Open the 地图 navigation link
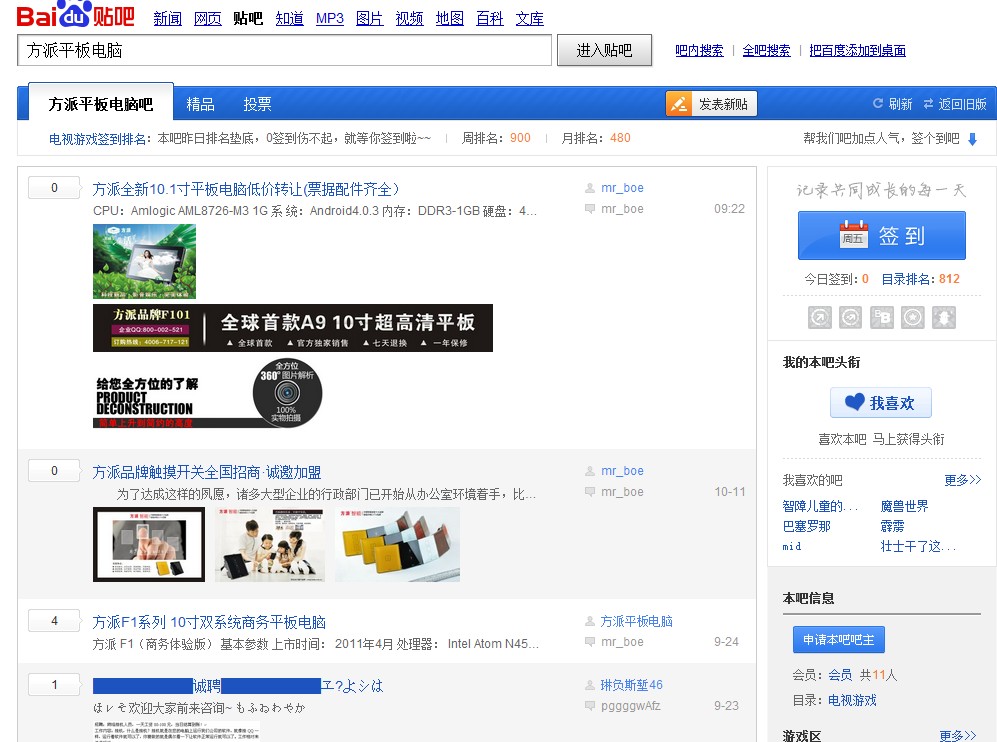997x742 pixels. coord(450,18)
